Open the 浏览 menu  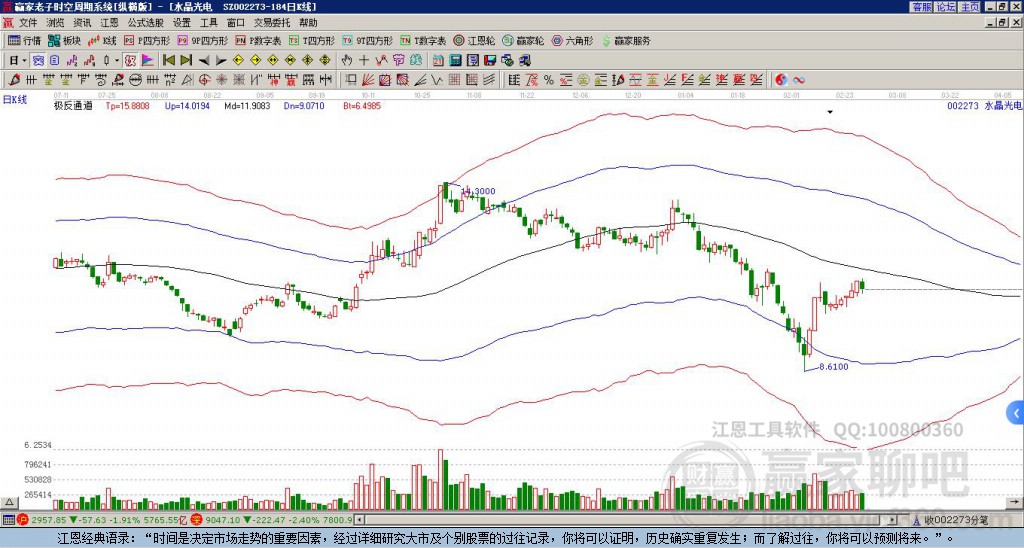pos(55,23)
